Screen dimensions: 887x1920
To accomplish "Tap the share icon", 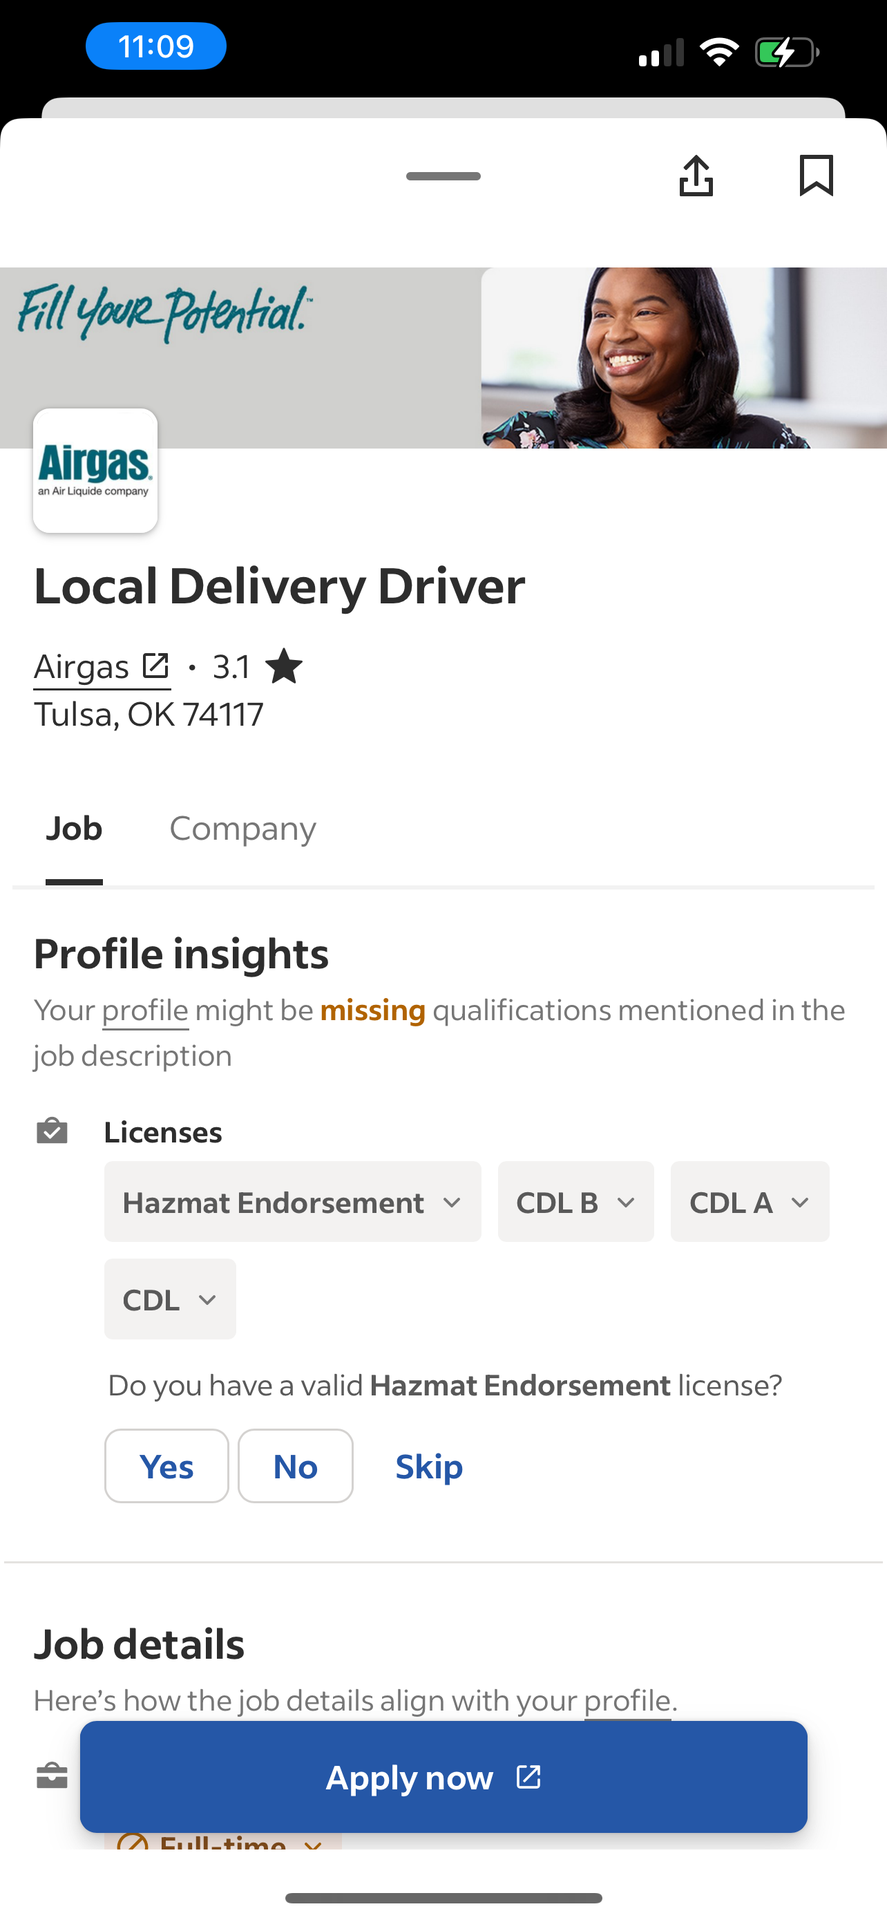I will (x=696, y=176).
